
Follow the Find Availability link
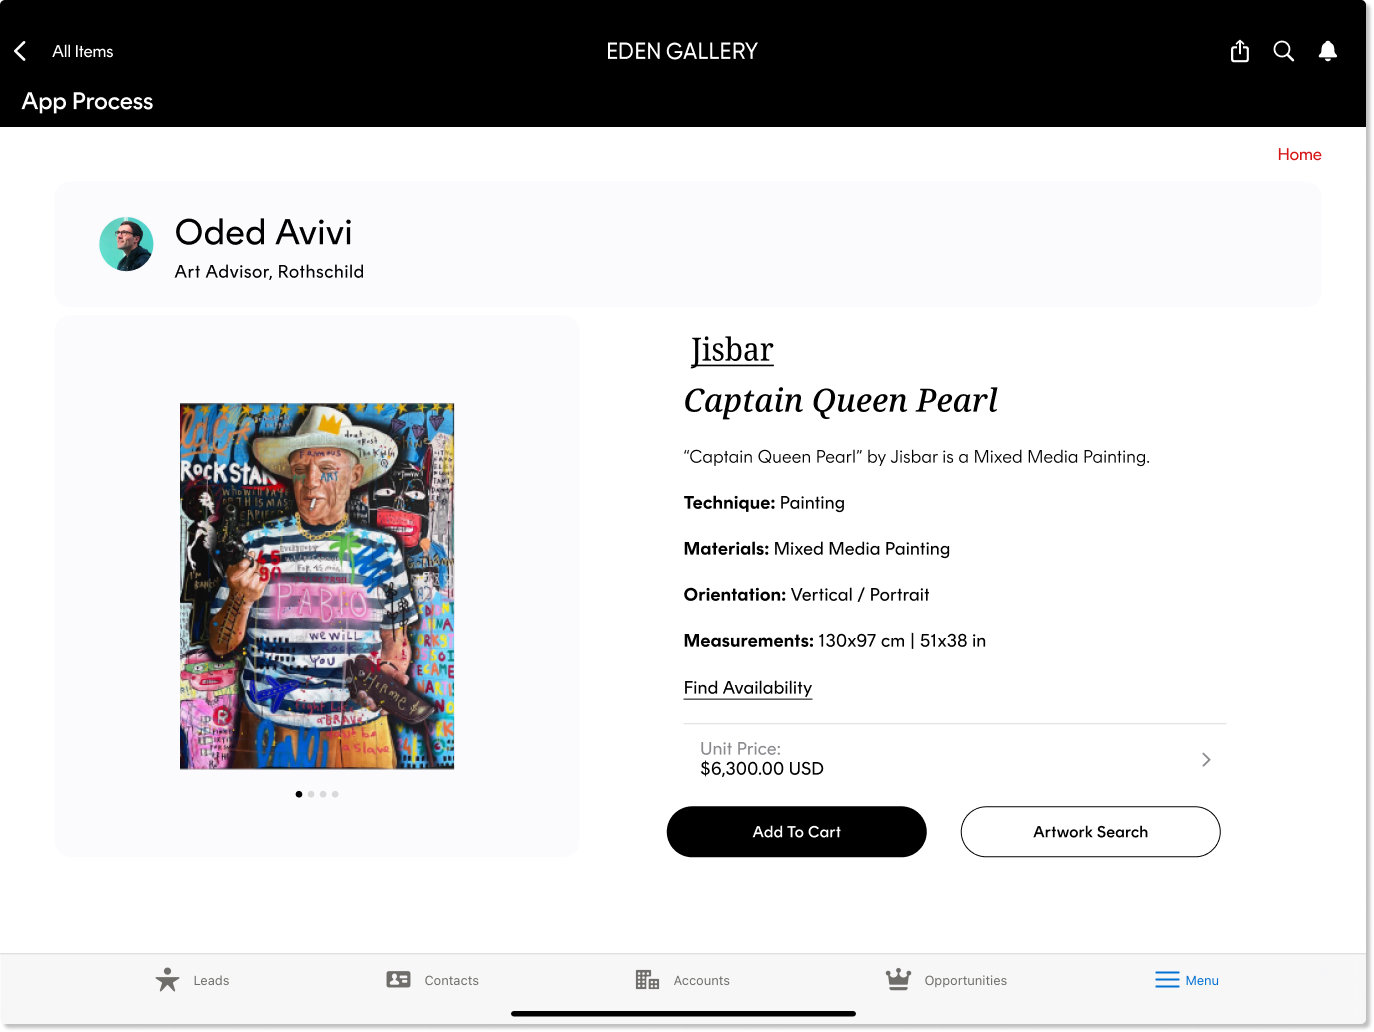click(748, 688)
